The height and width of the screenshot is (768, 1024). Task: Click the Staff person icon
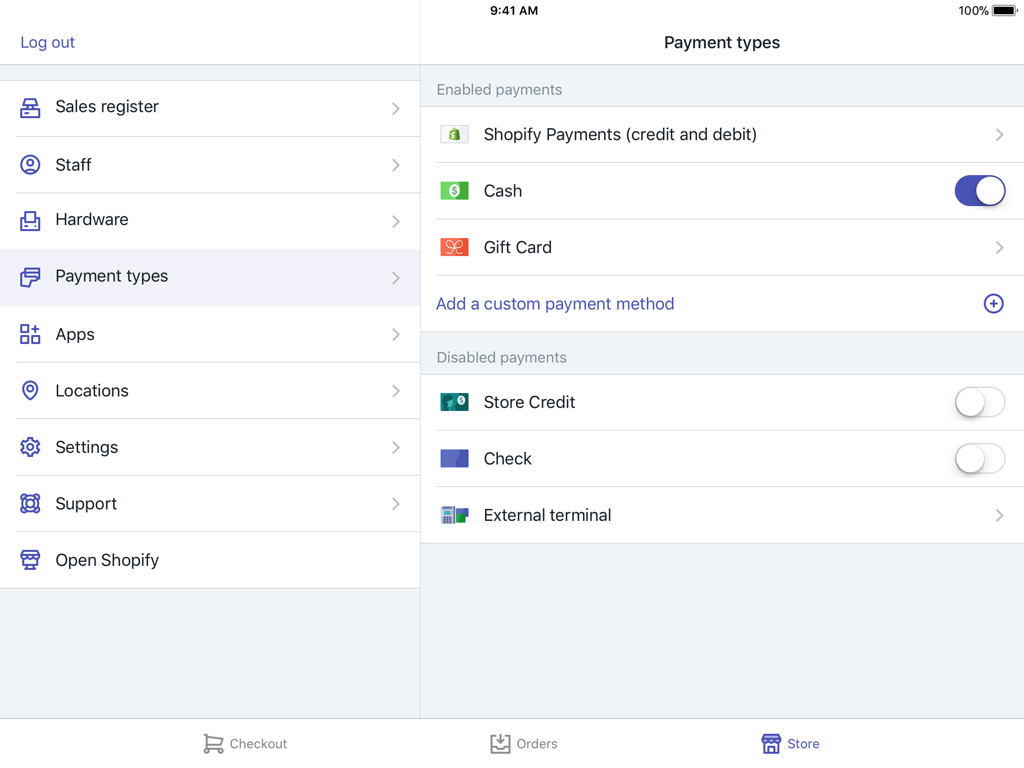click(30, 165)
